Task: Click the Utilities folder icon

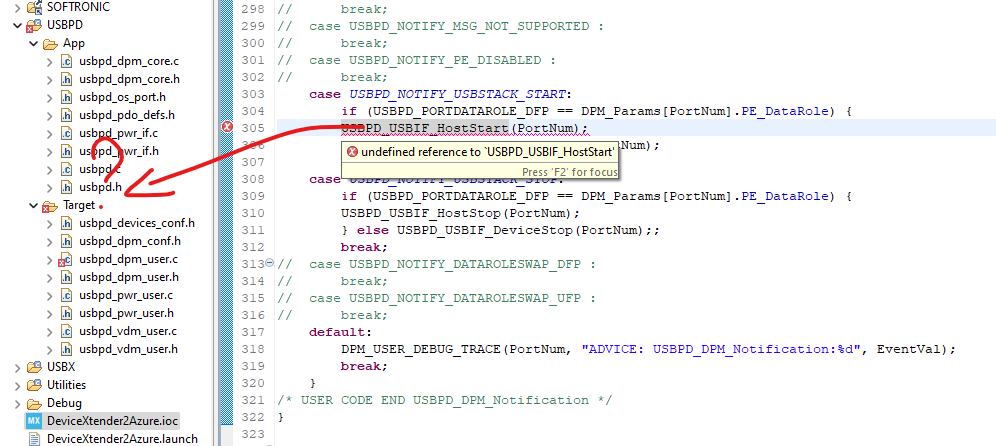Action: click(x=34, y=385)
